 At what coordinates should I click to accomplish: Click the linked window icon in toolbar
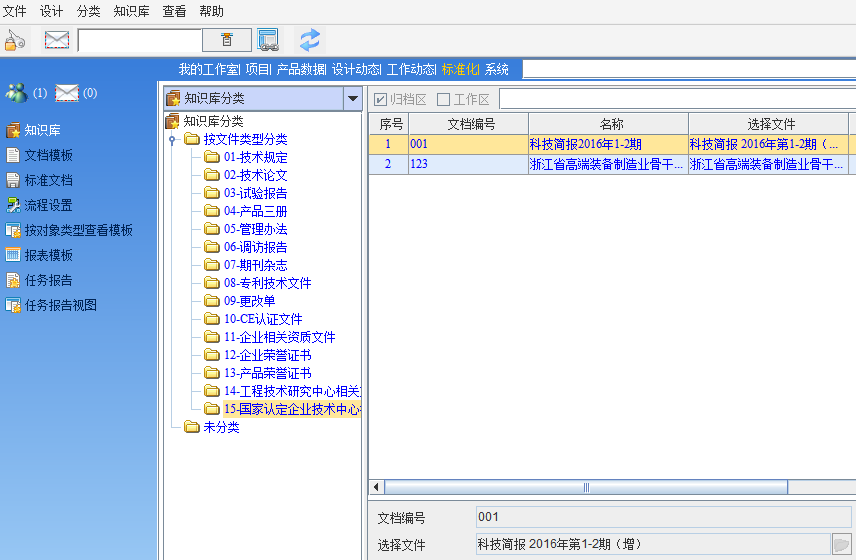(x=268, y=40)
